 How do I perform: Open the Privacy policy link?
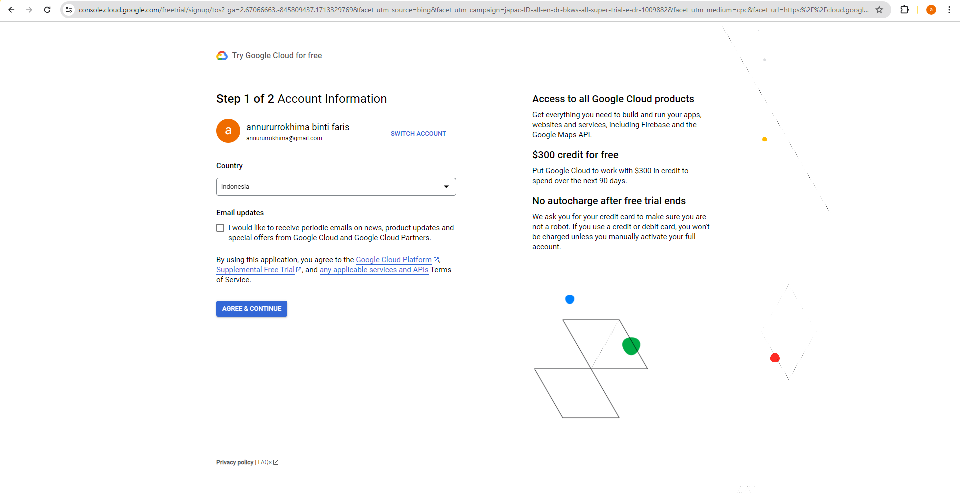(x=234, y=462)
